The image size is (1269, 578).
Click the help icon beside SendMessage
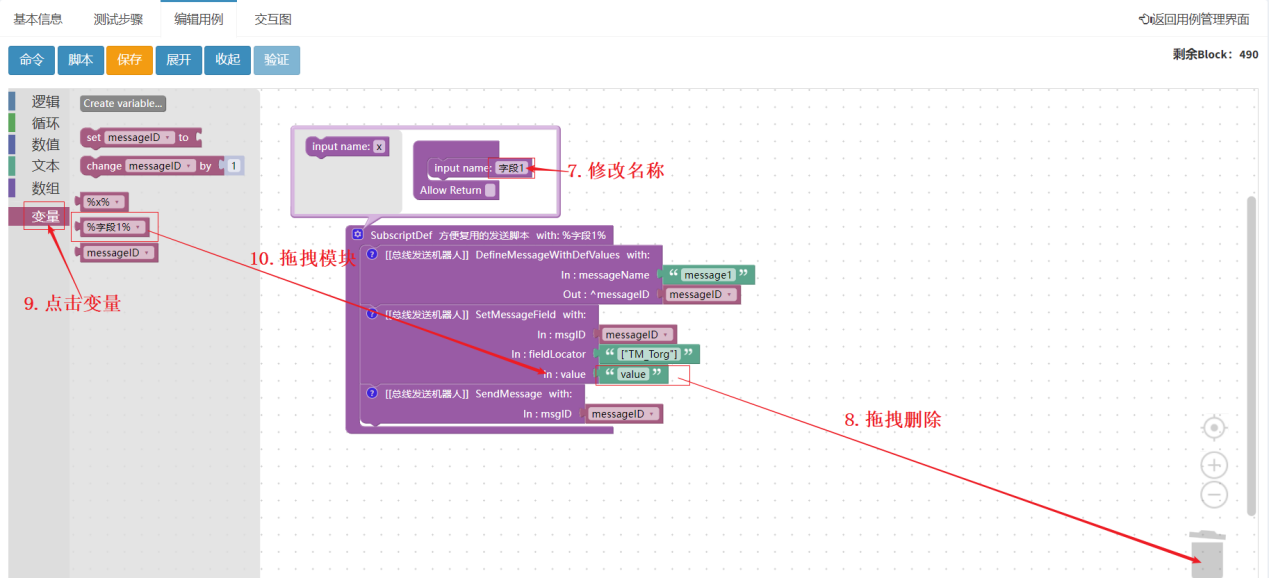point(372,394)
